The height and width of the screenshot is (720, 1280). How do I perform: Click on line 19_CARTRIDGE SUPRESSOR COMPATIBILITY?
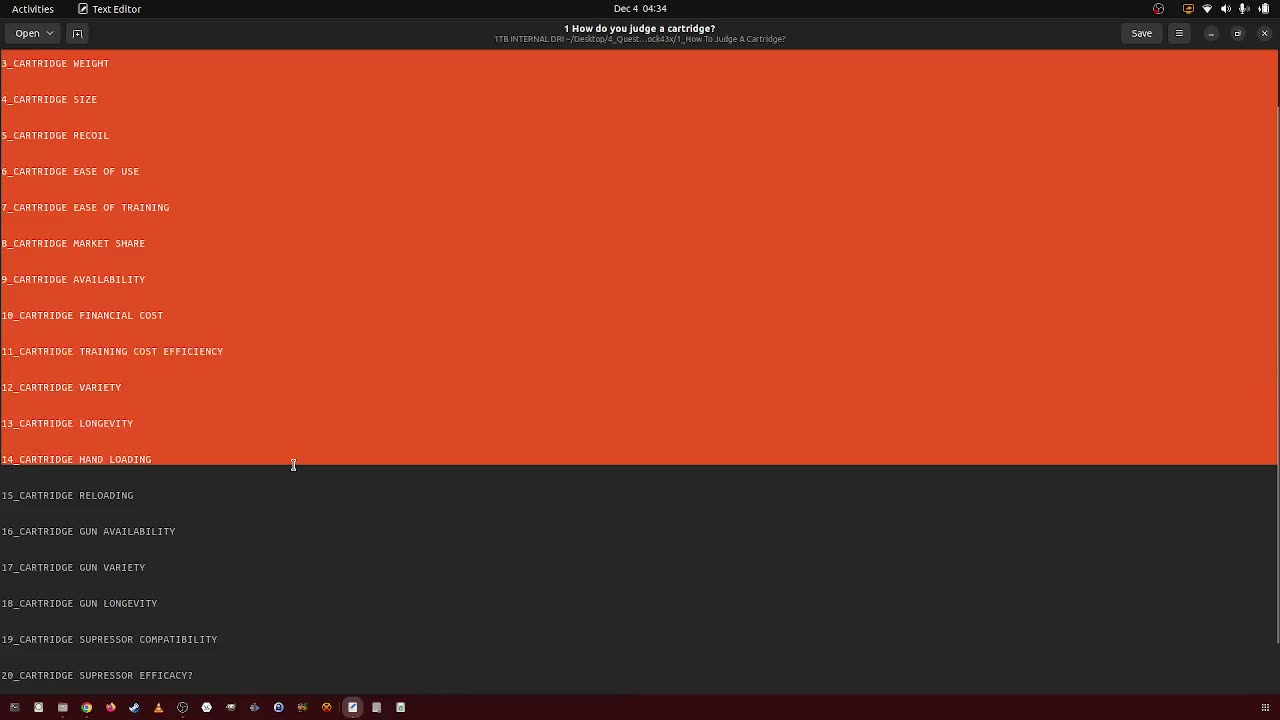[x=109, y=639]
